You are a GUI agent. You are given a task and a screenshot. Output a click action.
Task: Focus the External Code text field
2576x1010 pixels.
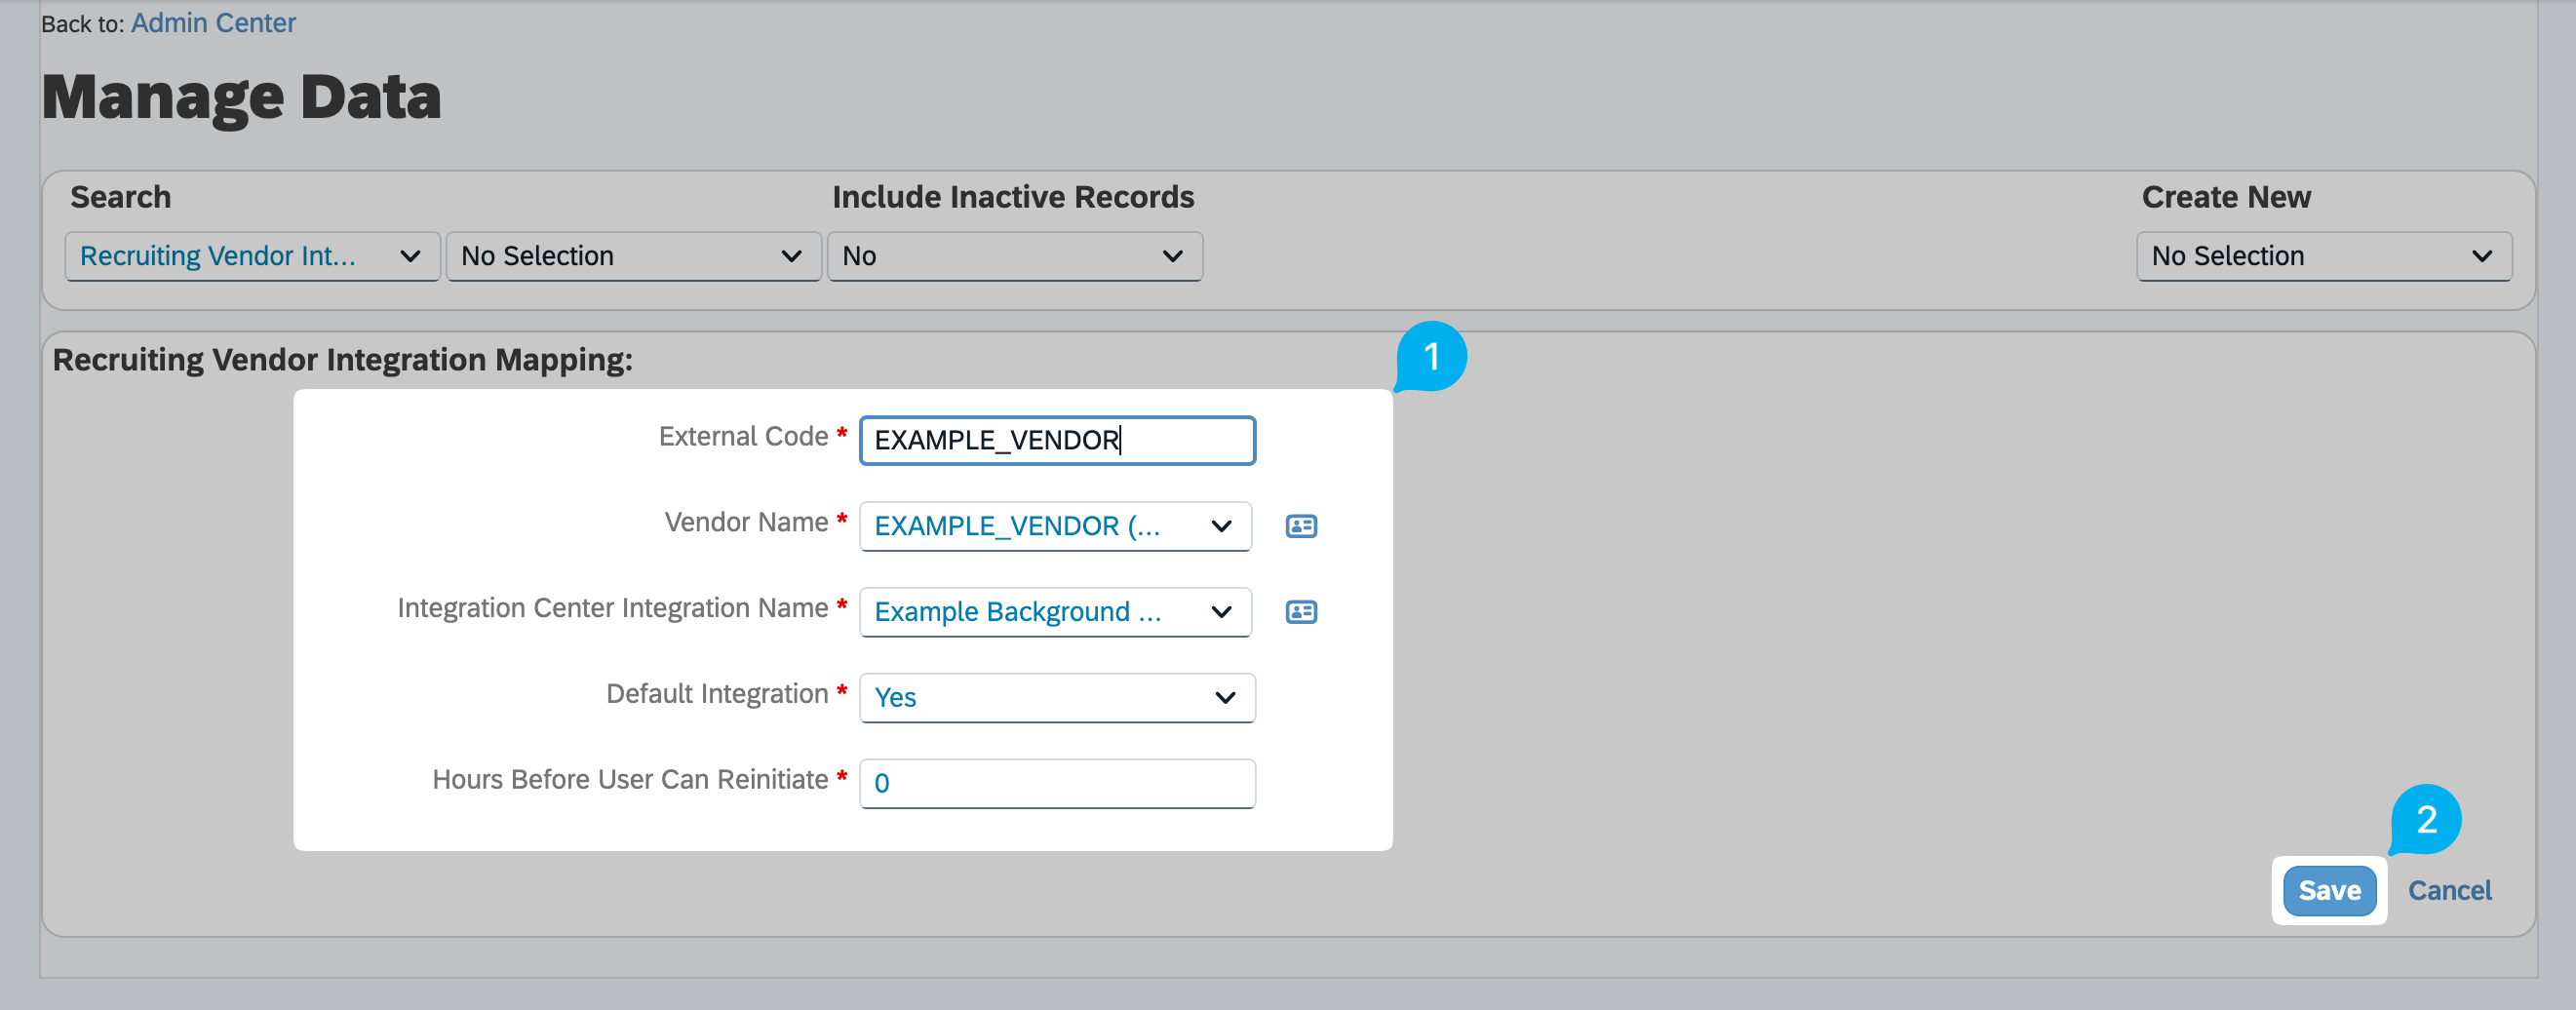pyautogui.click(x=1056, y=441)
